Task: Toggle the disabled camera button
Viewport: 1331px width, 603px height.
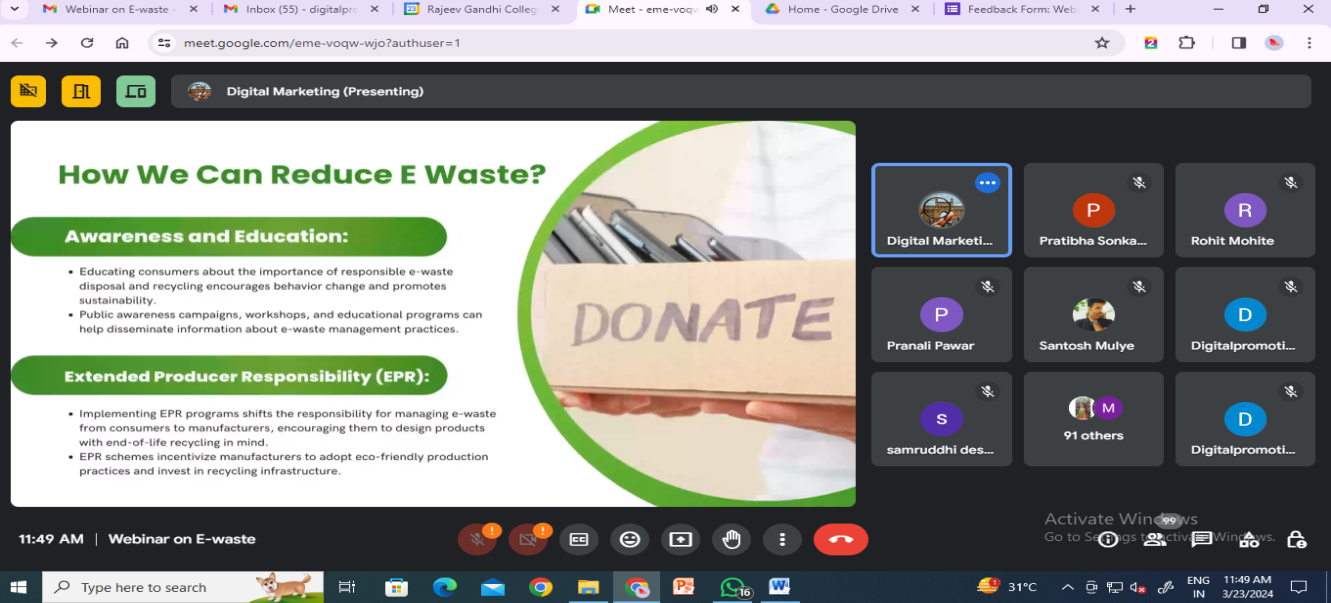Action: [527, 540]
